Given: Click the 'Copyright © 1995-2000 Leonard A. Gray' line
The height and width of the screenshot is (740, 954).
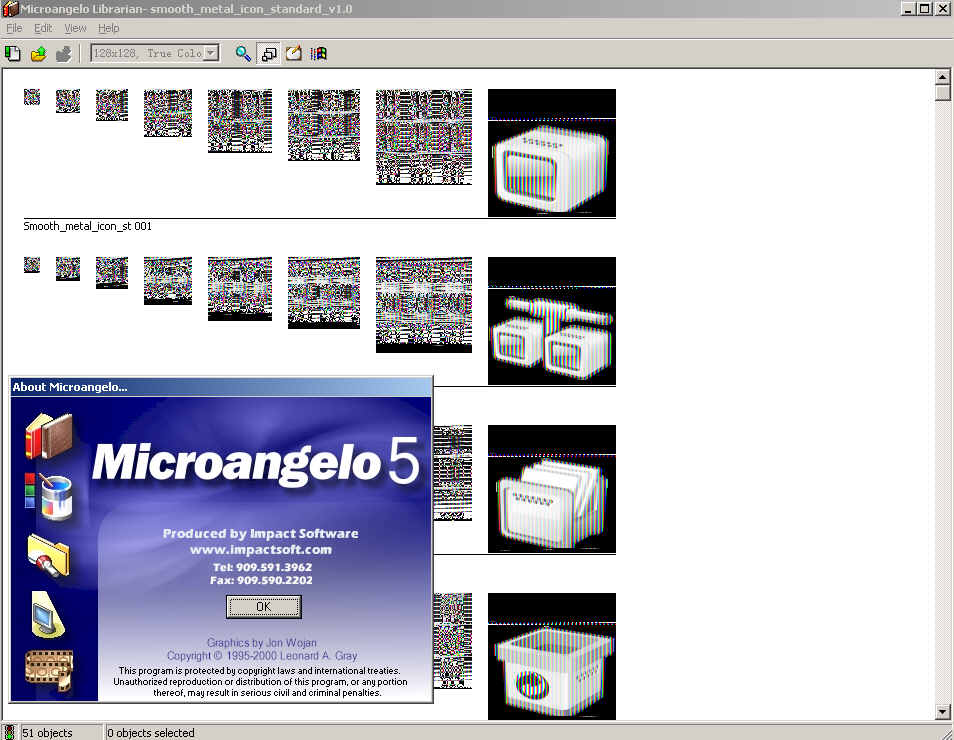Looking at the screenshot, I should tap(262, 656).
